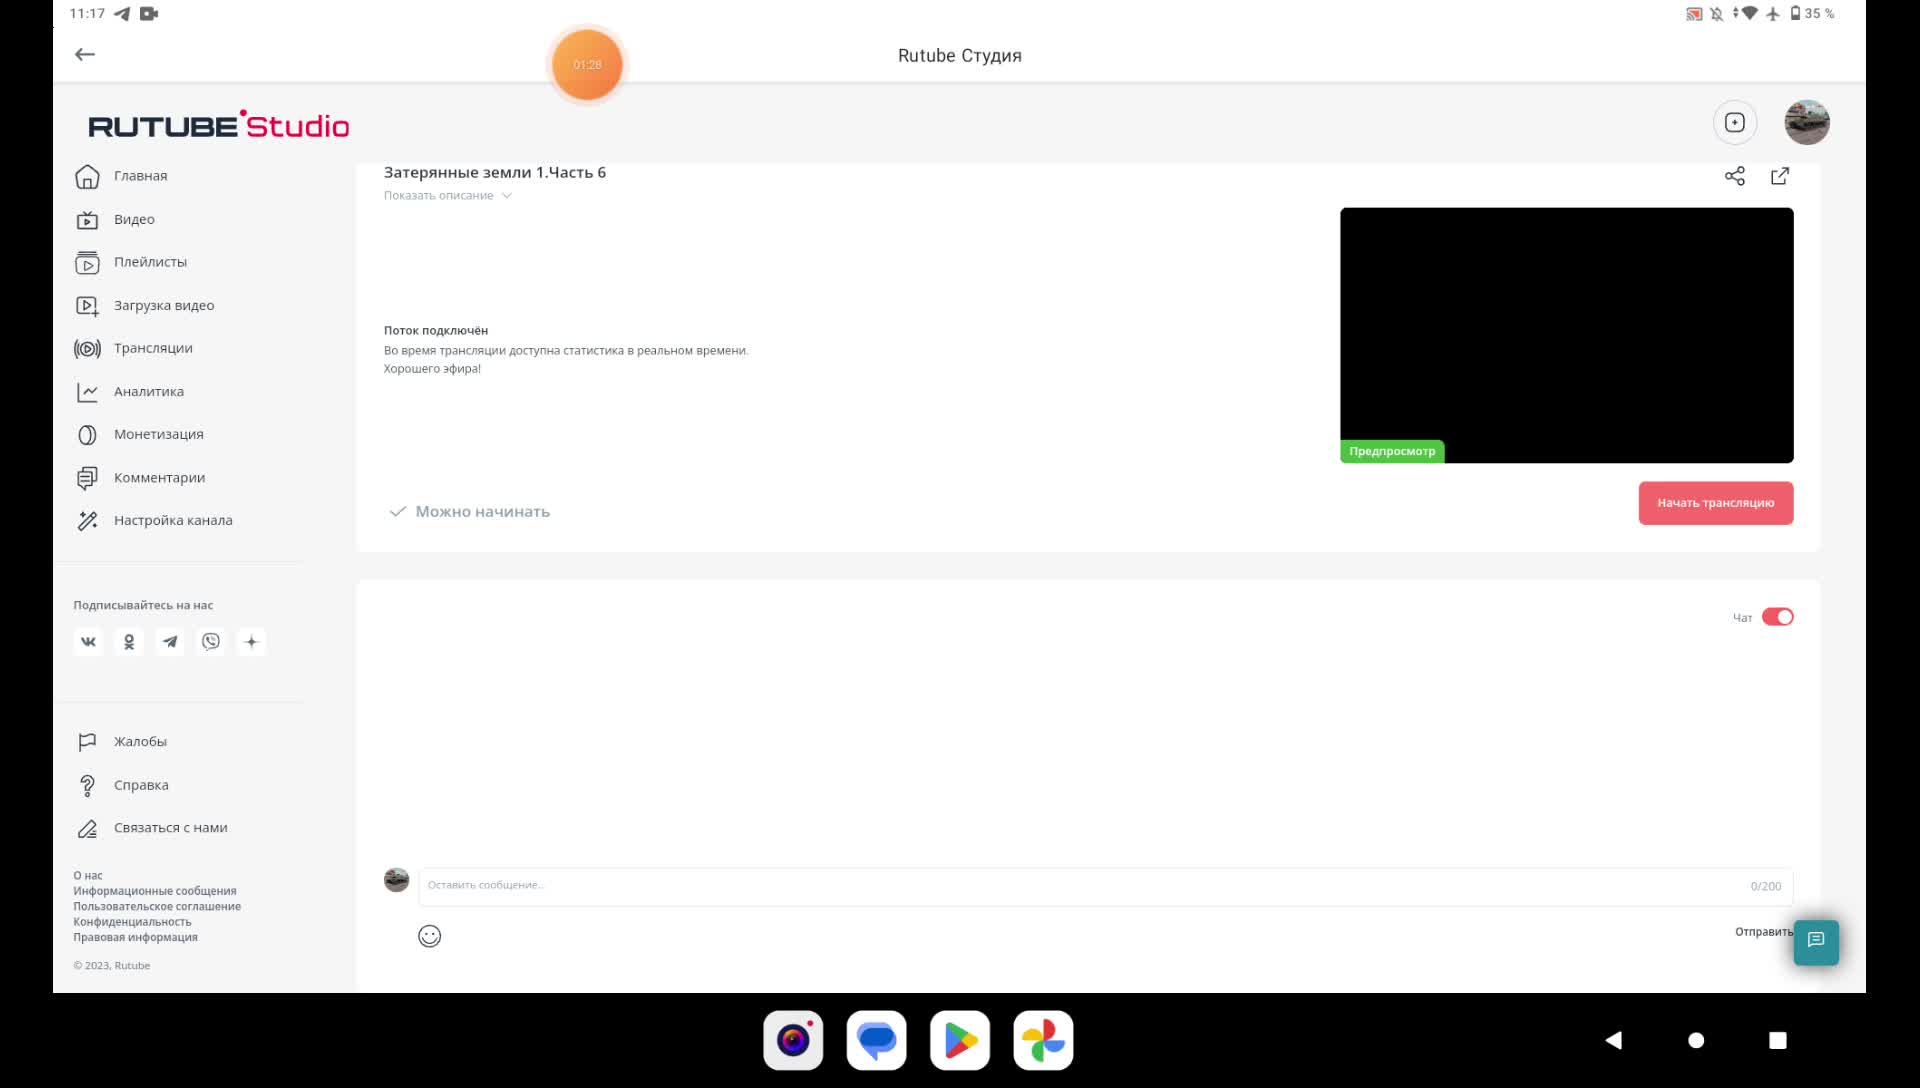The height and width of the screenshot is (1088, 1920).
Task: Open the Telegram social link icon
Action: coord(170,642)
